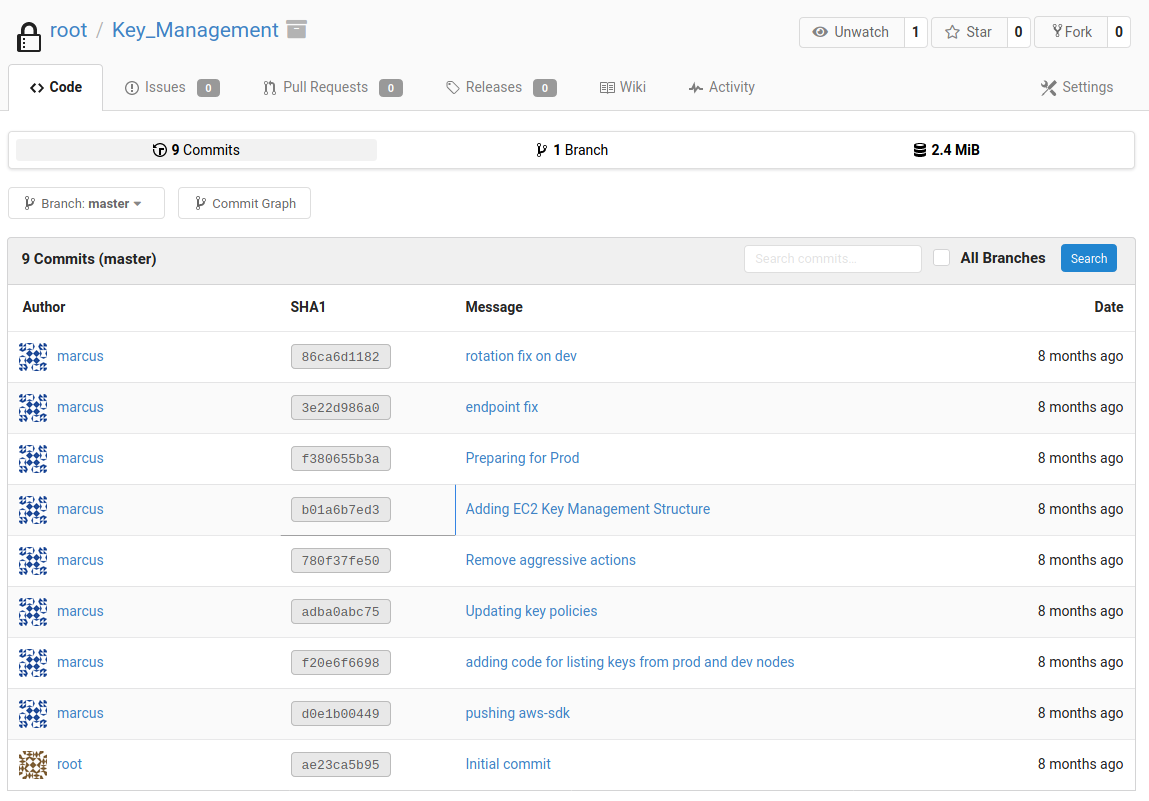Click the archive icon next to Key_Management
This screenshot has height=801, width=1149.
[296, 29]
